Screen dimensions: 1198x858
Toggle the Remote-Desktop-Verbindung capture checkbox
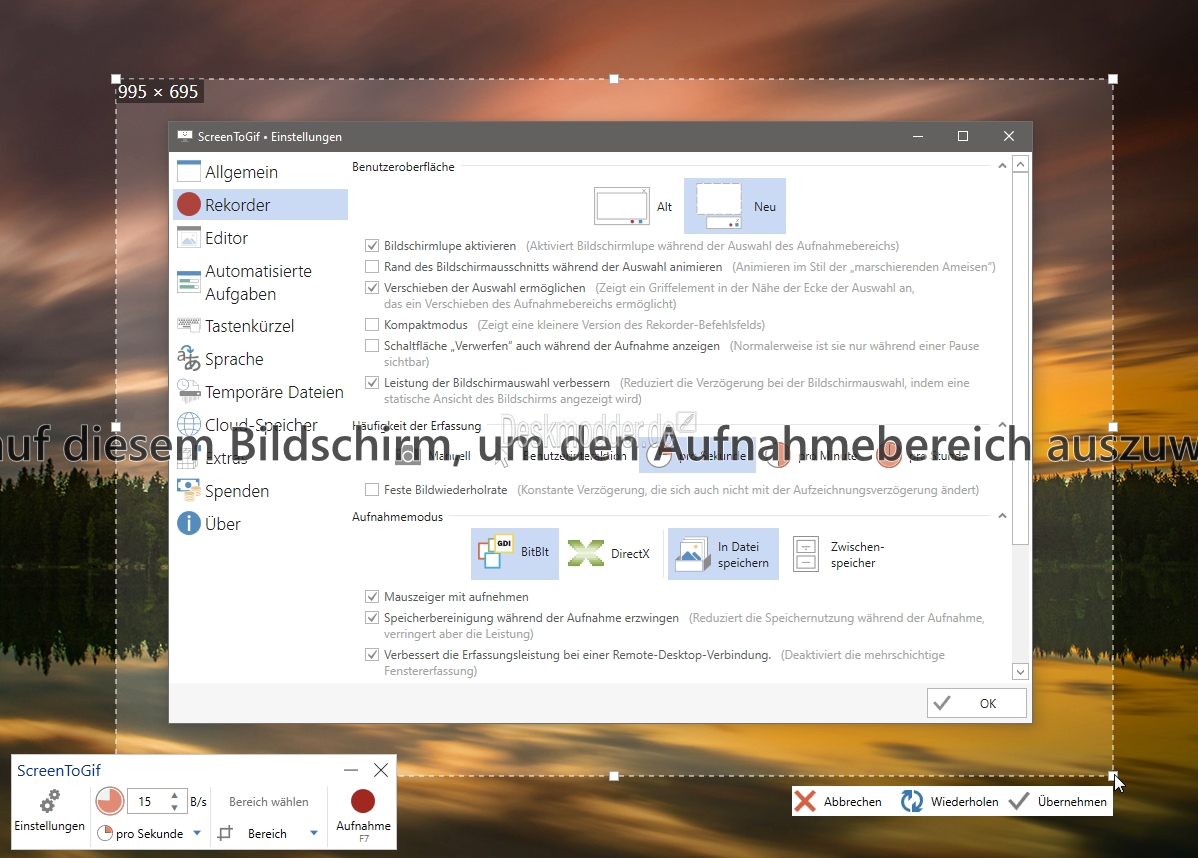point(372,655)
